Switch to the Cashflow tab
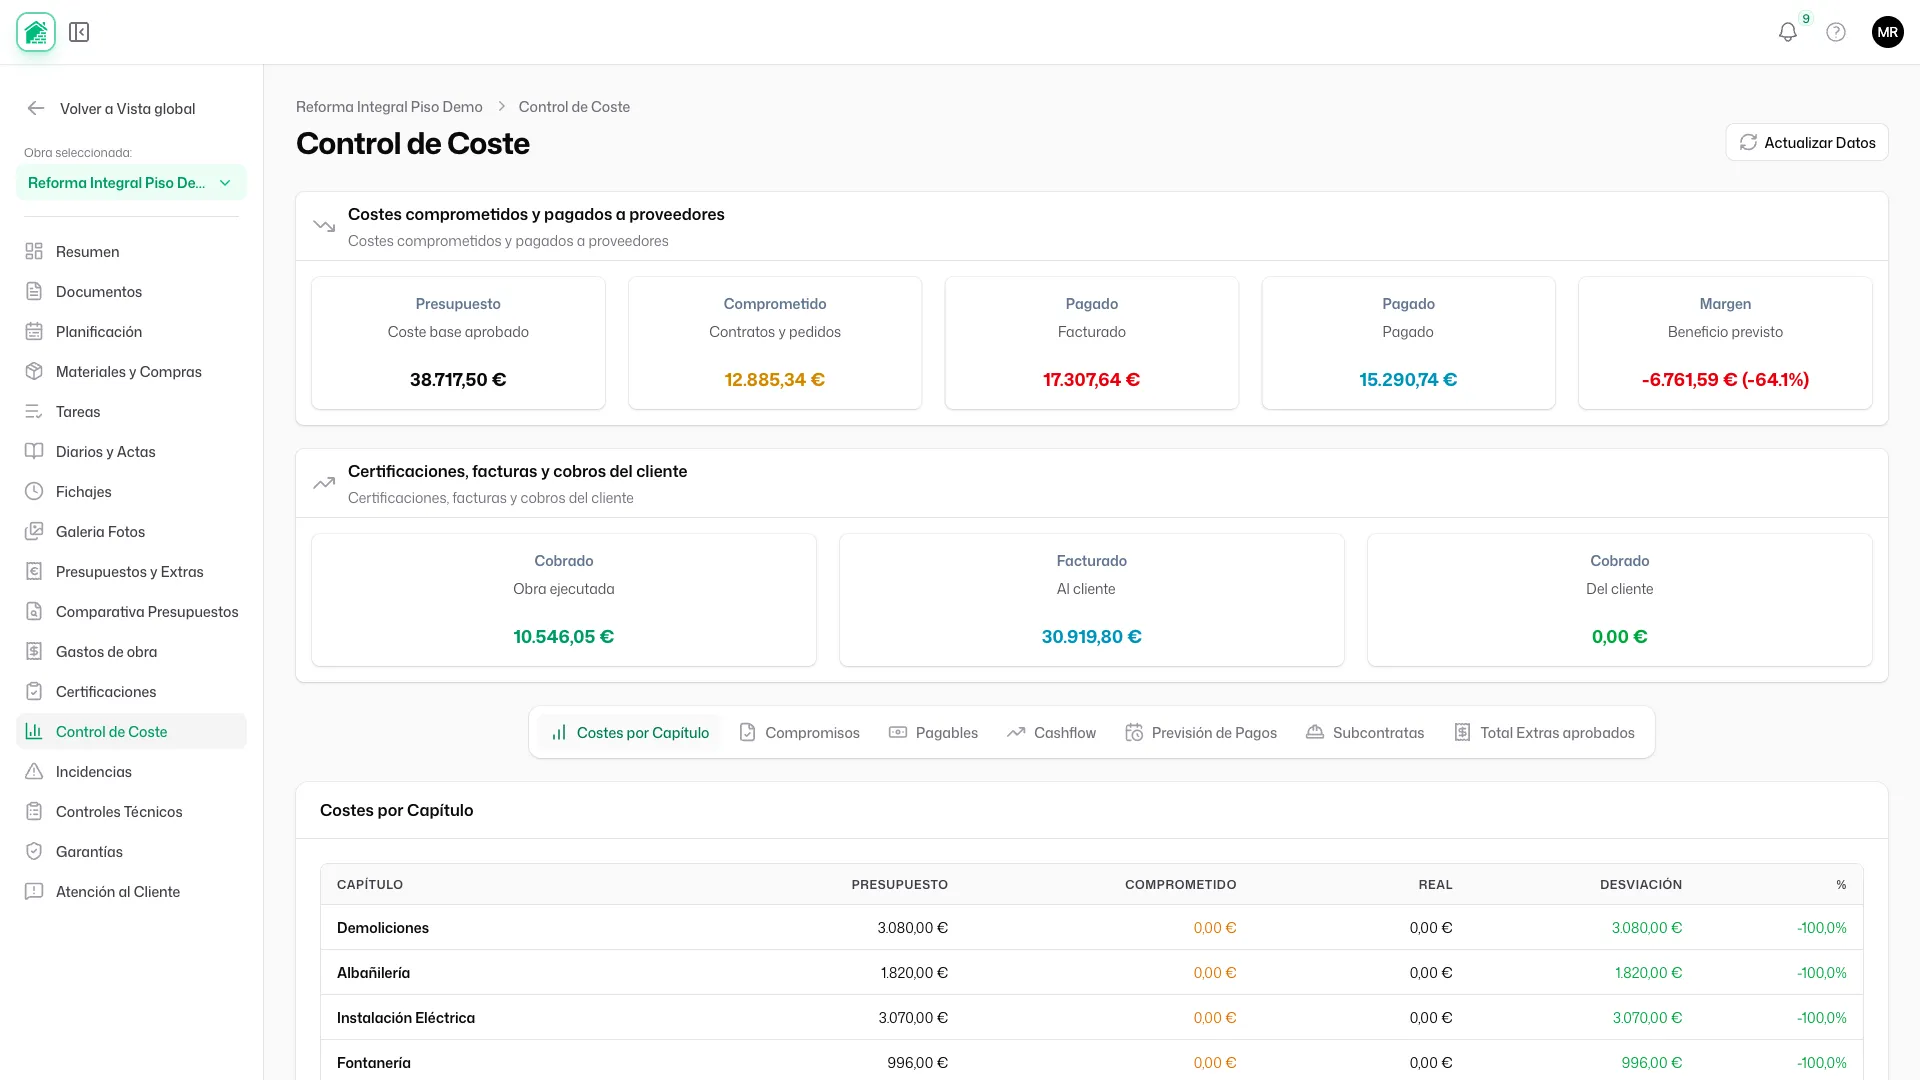Screen dimensions: 1920x1080 coord(1051,733)
